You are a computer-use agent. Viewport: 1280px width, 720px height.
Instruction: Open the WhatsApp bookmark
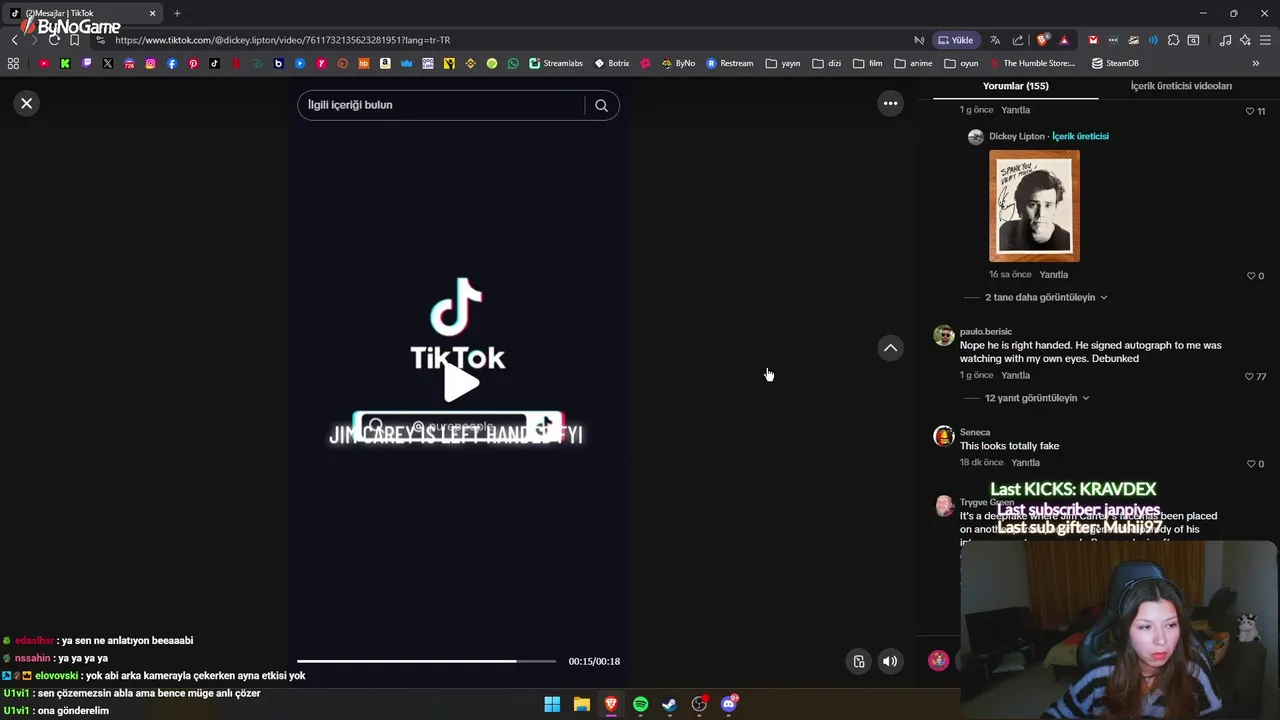513,63
